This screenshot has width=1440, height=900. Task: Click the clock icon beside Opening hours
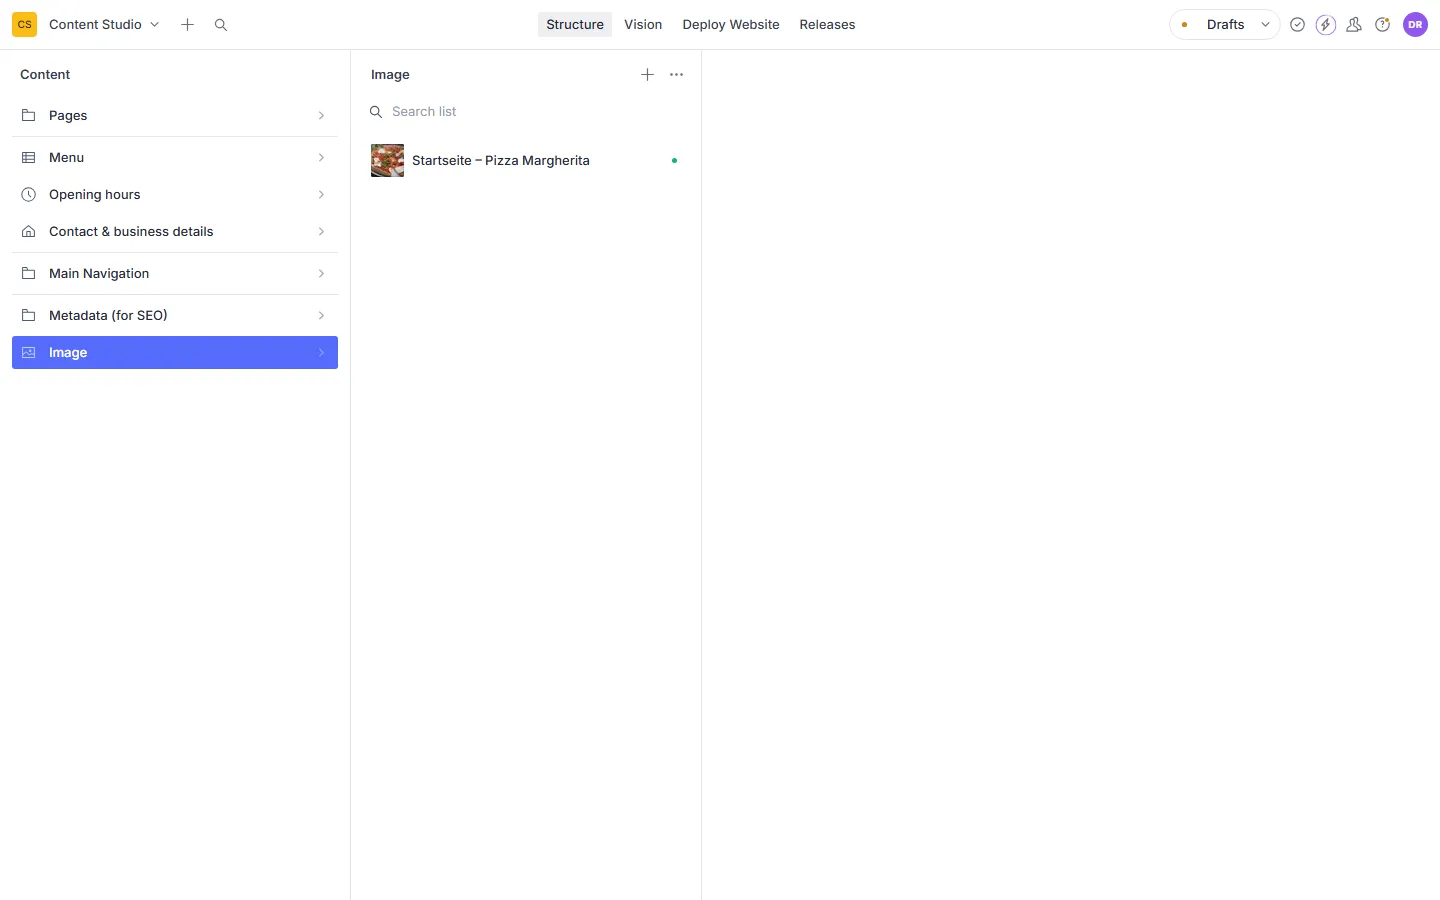coord(29,194)
